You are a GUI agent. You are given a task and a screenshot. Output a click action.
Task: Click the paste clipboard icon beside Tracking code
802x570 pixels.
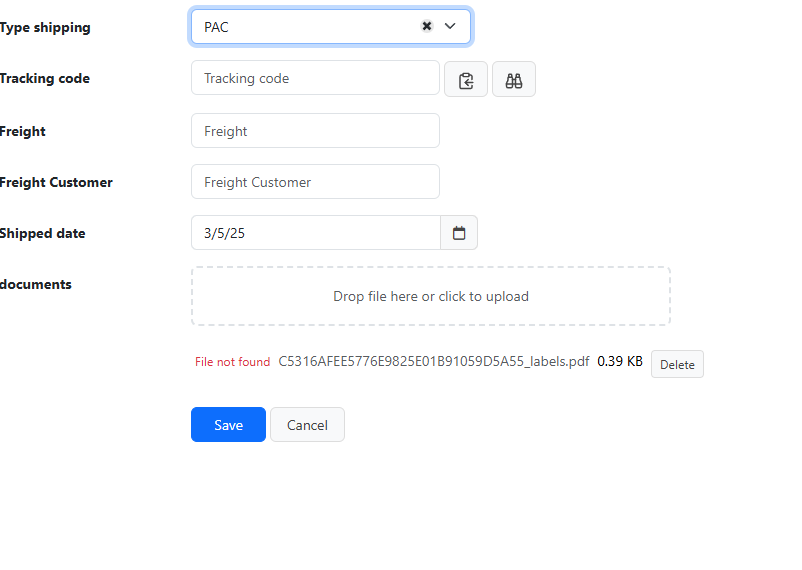coord(466,79)
